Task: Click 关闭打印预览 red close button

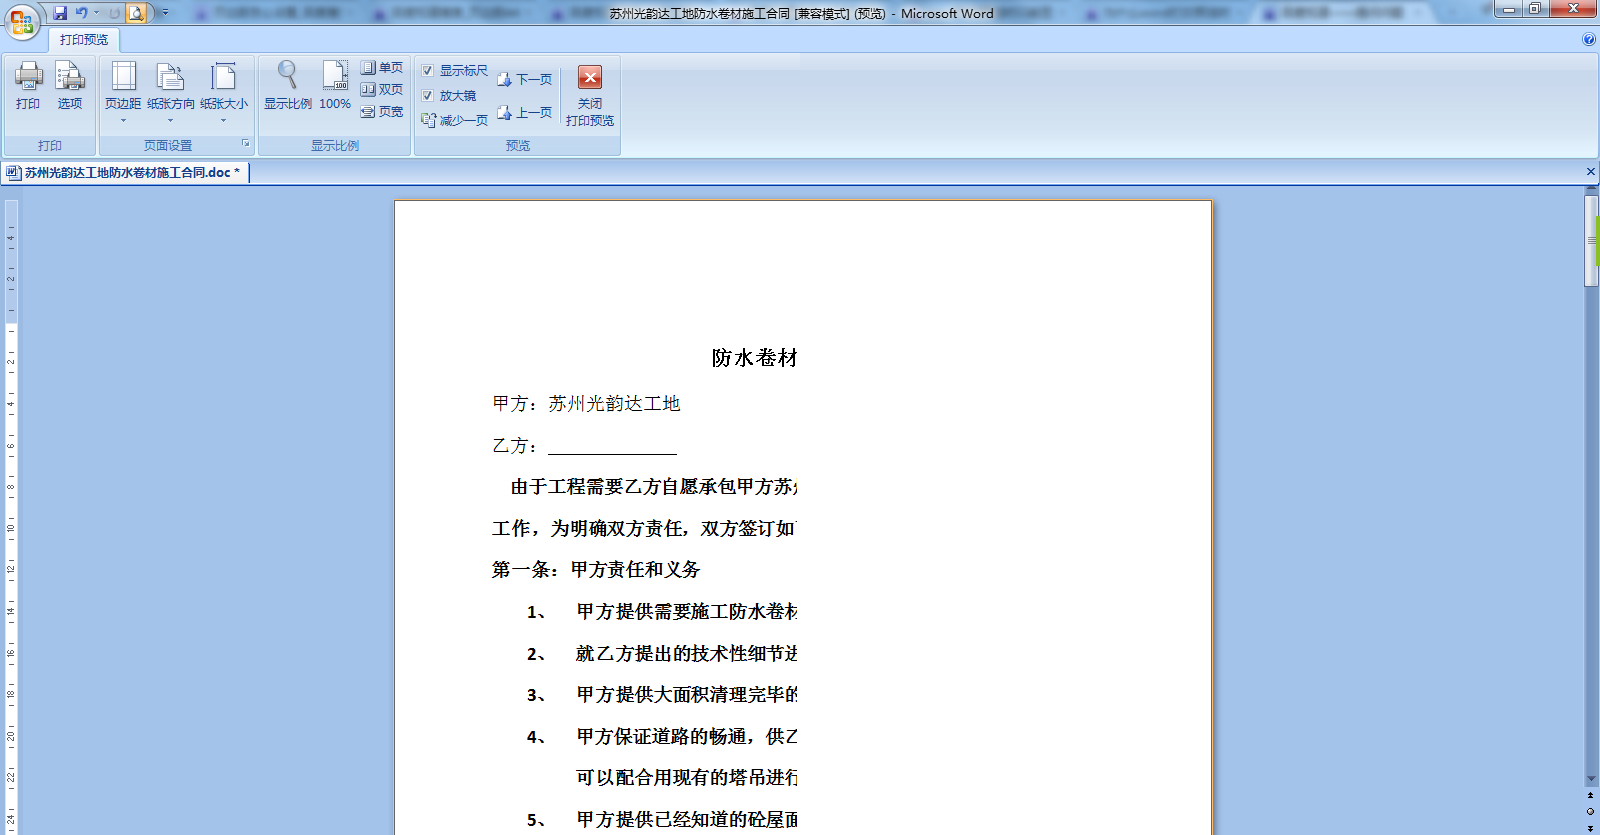Action: coord(590,96)
